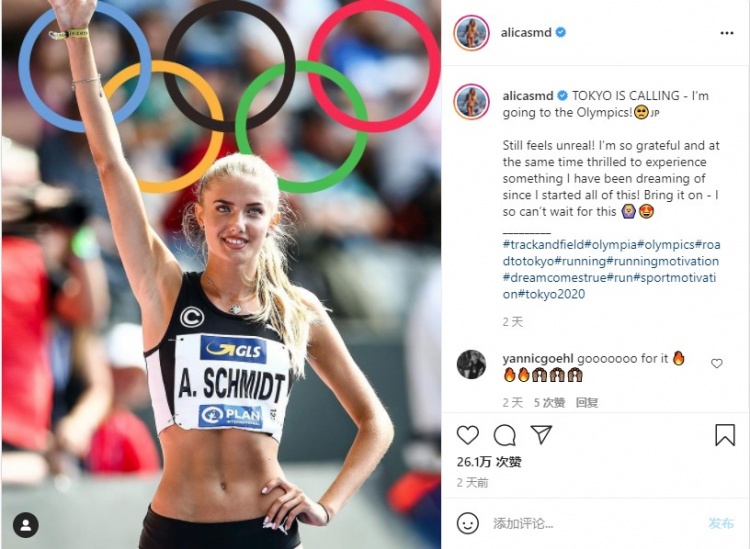This screenshot has width=750, height=549.
Task: Open the #tokyo2020 hashtag
Action: 554,294
